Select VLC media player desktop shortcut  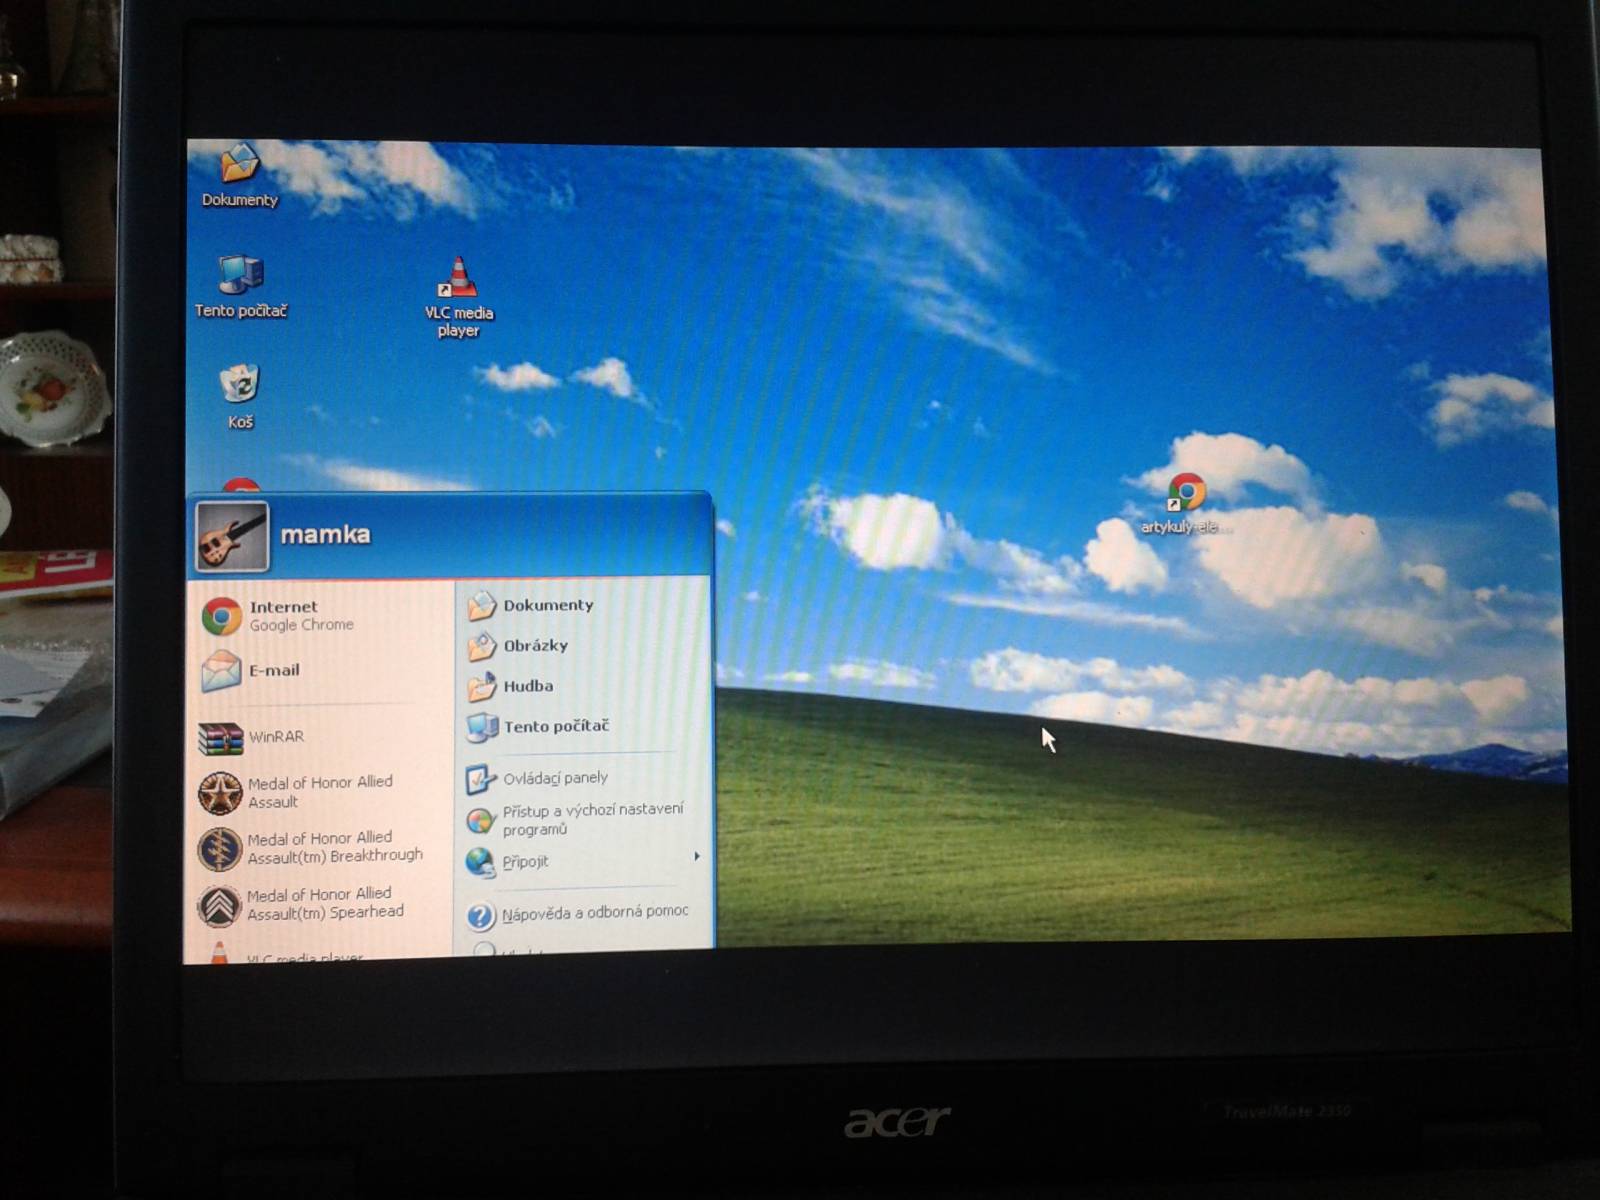[458, 297]
